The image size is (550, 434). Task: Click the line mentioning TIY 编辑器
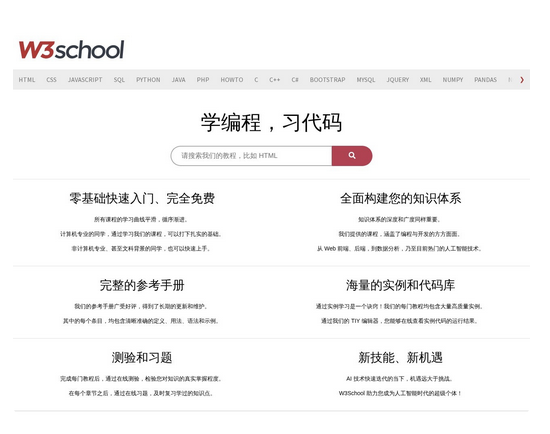(x=399, y=321)
